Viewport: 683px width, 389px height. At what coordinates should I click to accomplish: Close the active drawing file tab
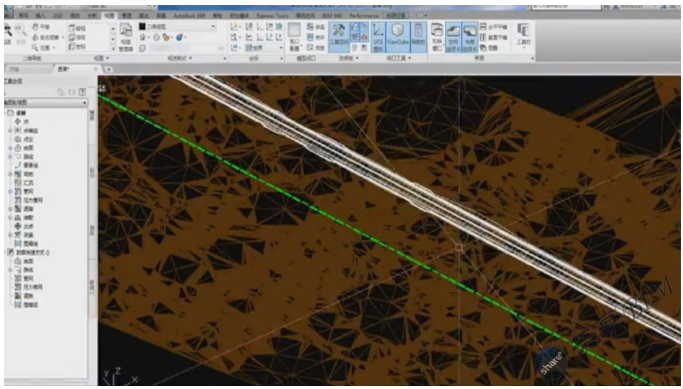(95, 69)
